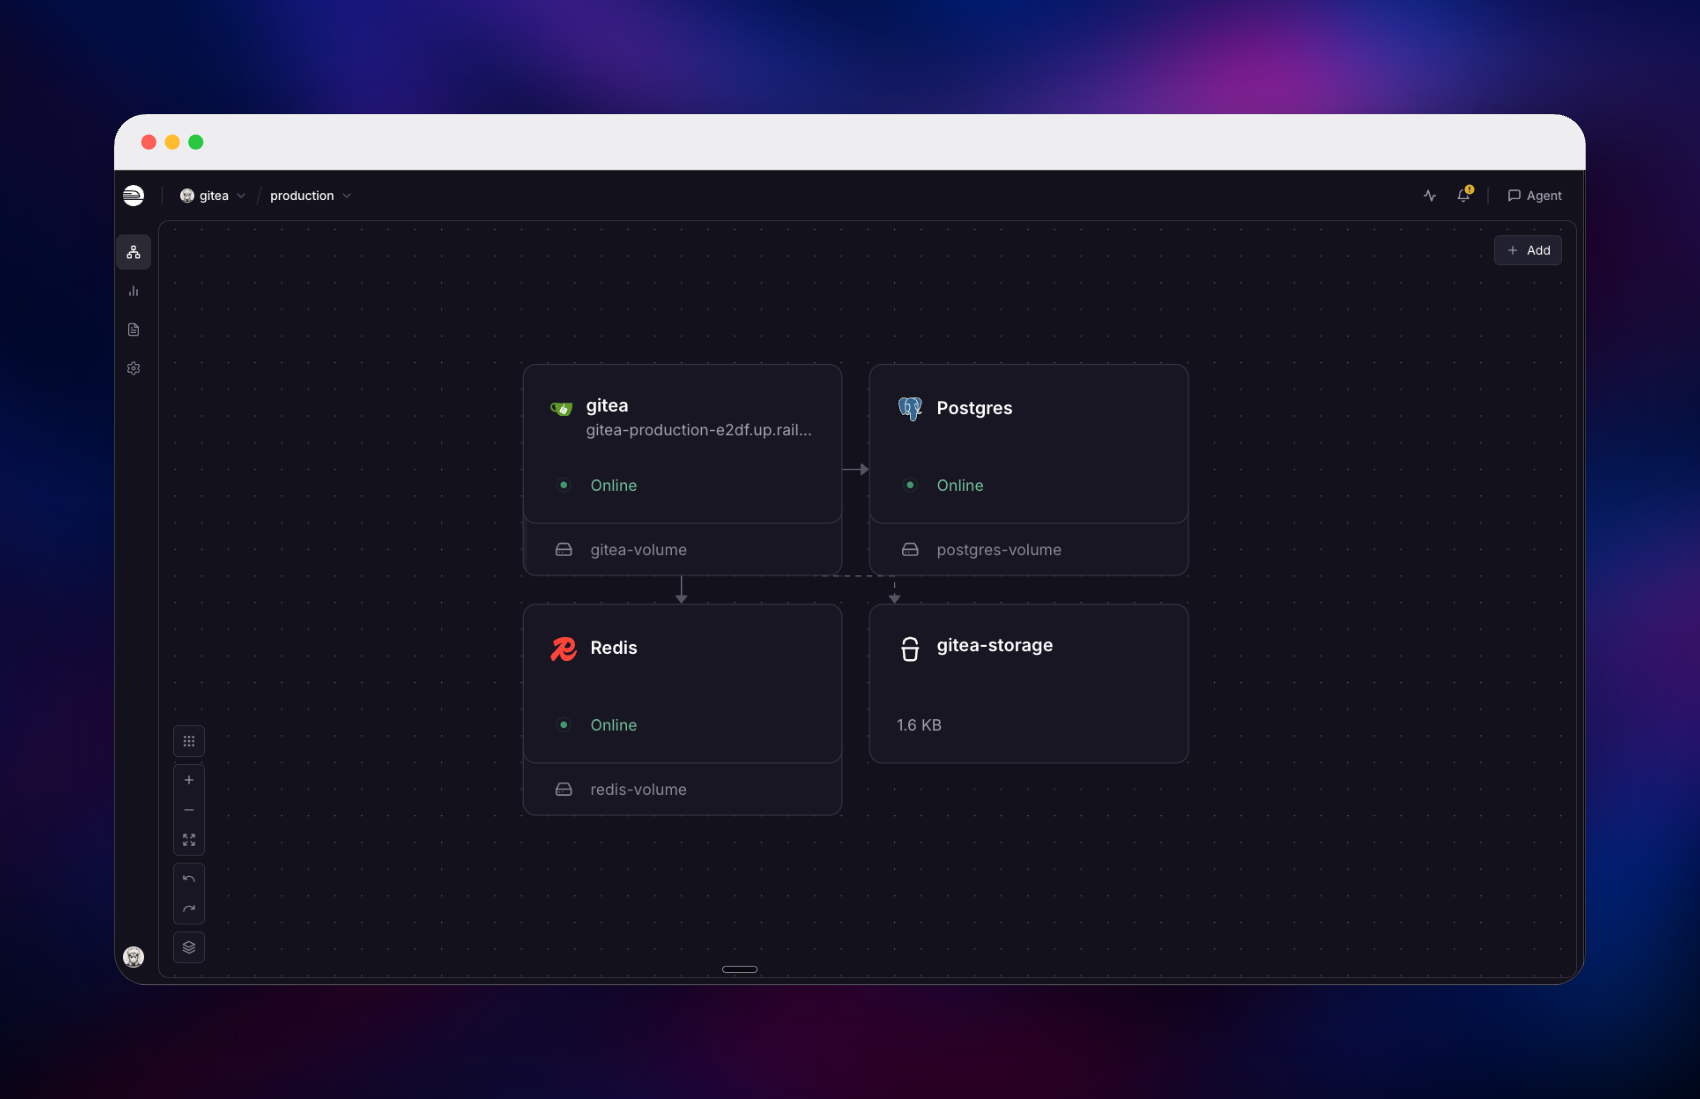Minimize the window with yellow button

click(172, 142)
